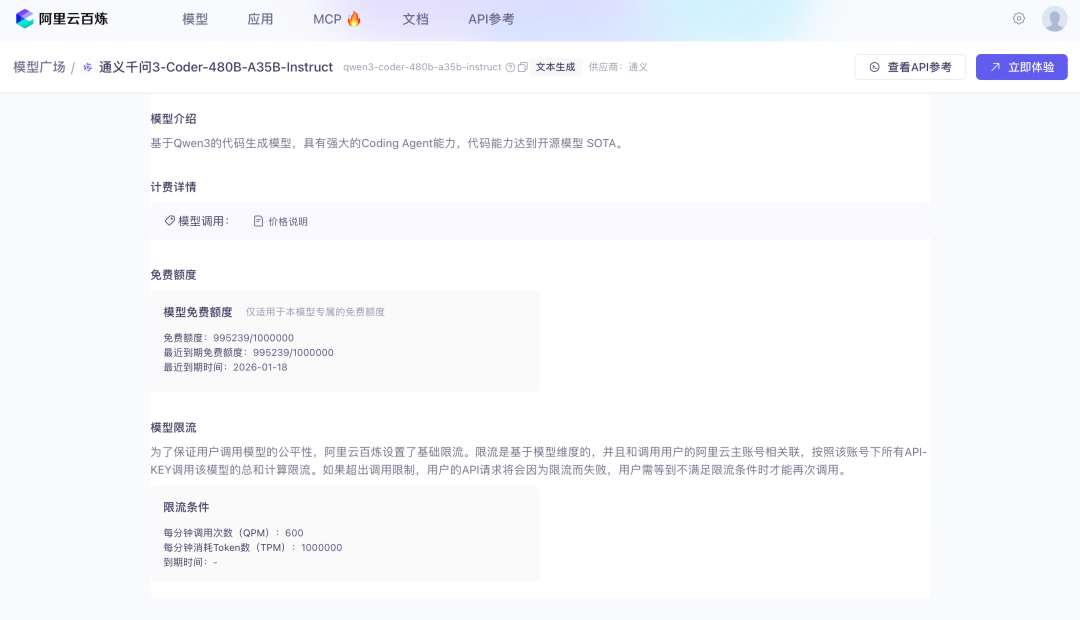Click the 阿里云百炼 logo

(61, 19)
